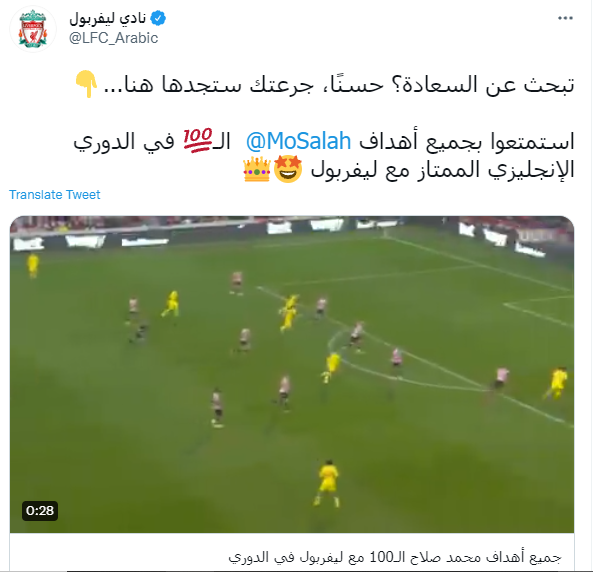593x572 pixels.
Task: Click the crown emoji
Action: (257, 169)
